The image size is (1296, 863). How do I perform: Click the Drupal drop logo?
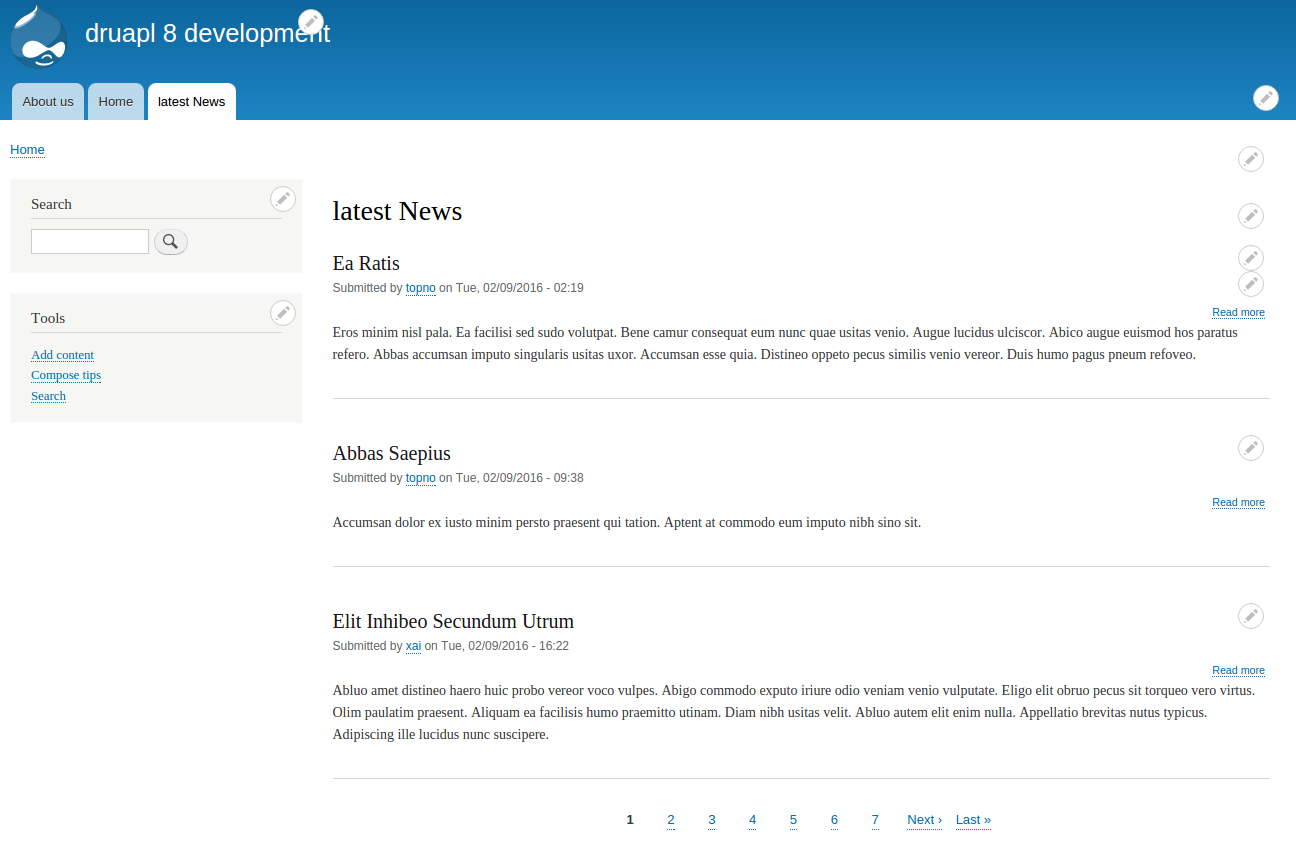pos(39,37)
